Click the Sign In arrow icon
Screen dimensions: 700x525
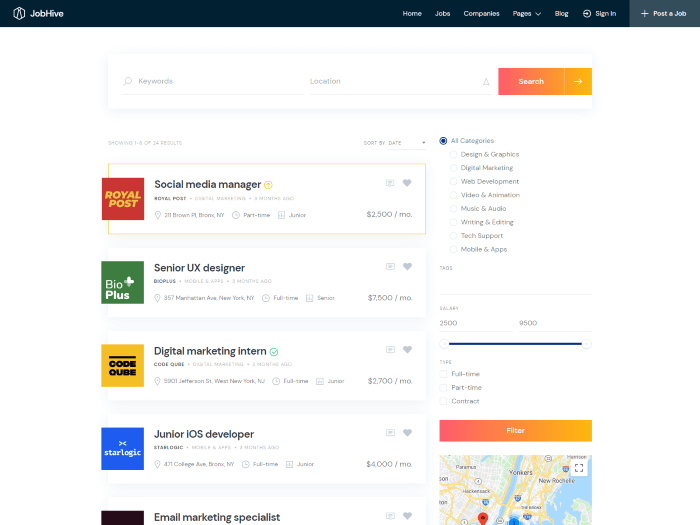[587, 13]
